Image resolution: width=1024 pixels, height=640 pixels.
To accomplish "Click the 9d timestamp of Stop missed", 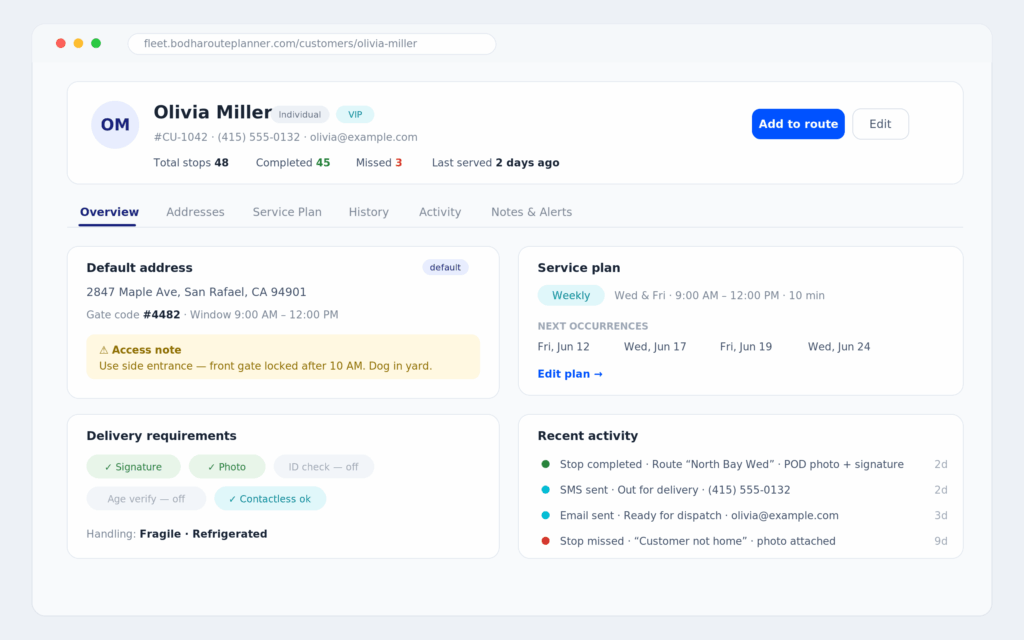I will 940,541.
